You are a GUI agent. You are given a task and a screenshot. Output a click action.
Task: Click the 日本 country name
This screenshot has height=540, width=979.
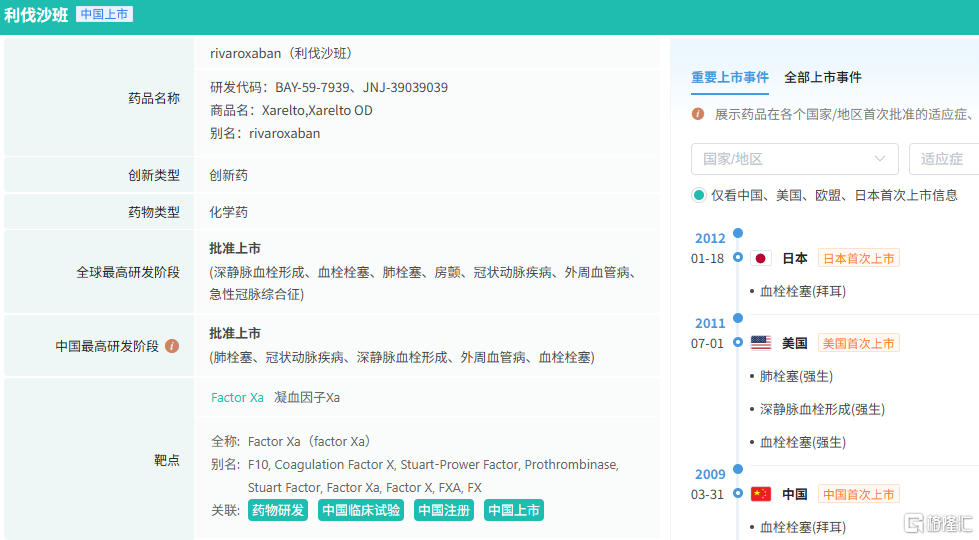coord(795,258)
